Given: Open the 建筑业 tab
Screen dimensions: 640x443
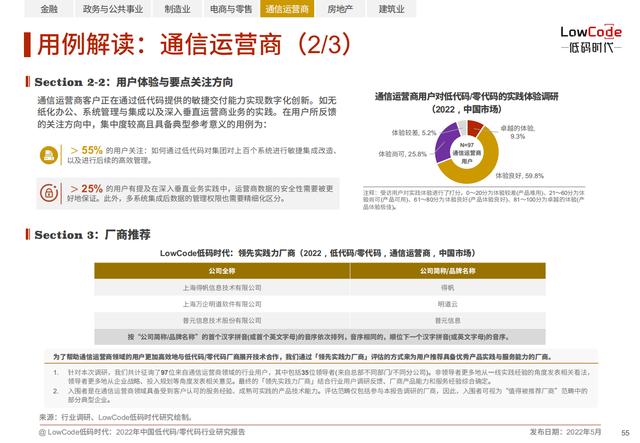Looking at the screenshot, I should pos(391,9).
